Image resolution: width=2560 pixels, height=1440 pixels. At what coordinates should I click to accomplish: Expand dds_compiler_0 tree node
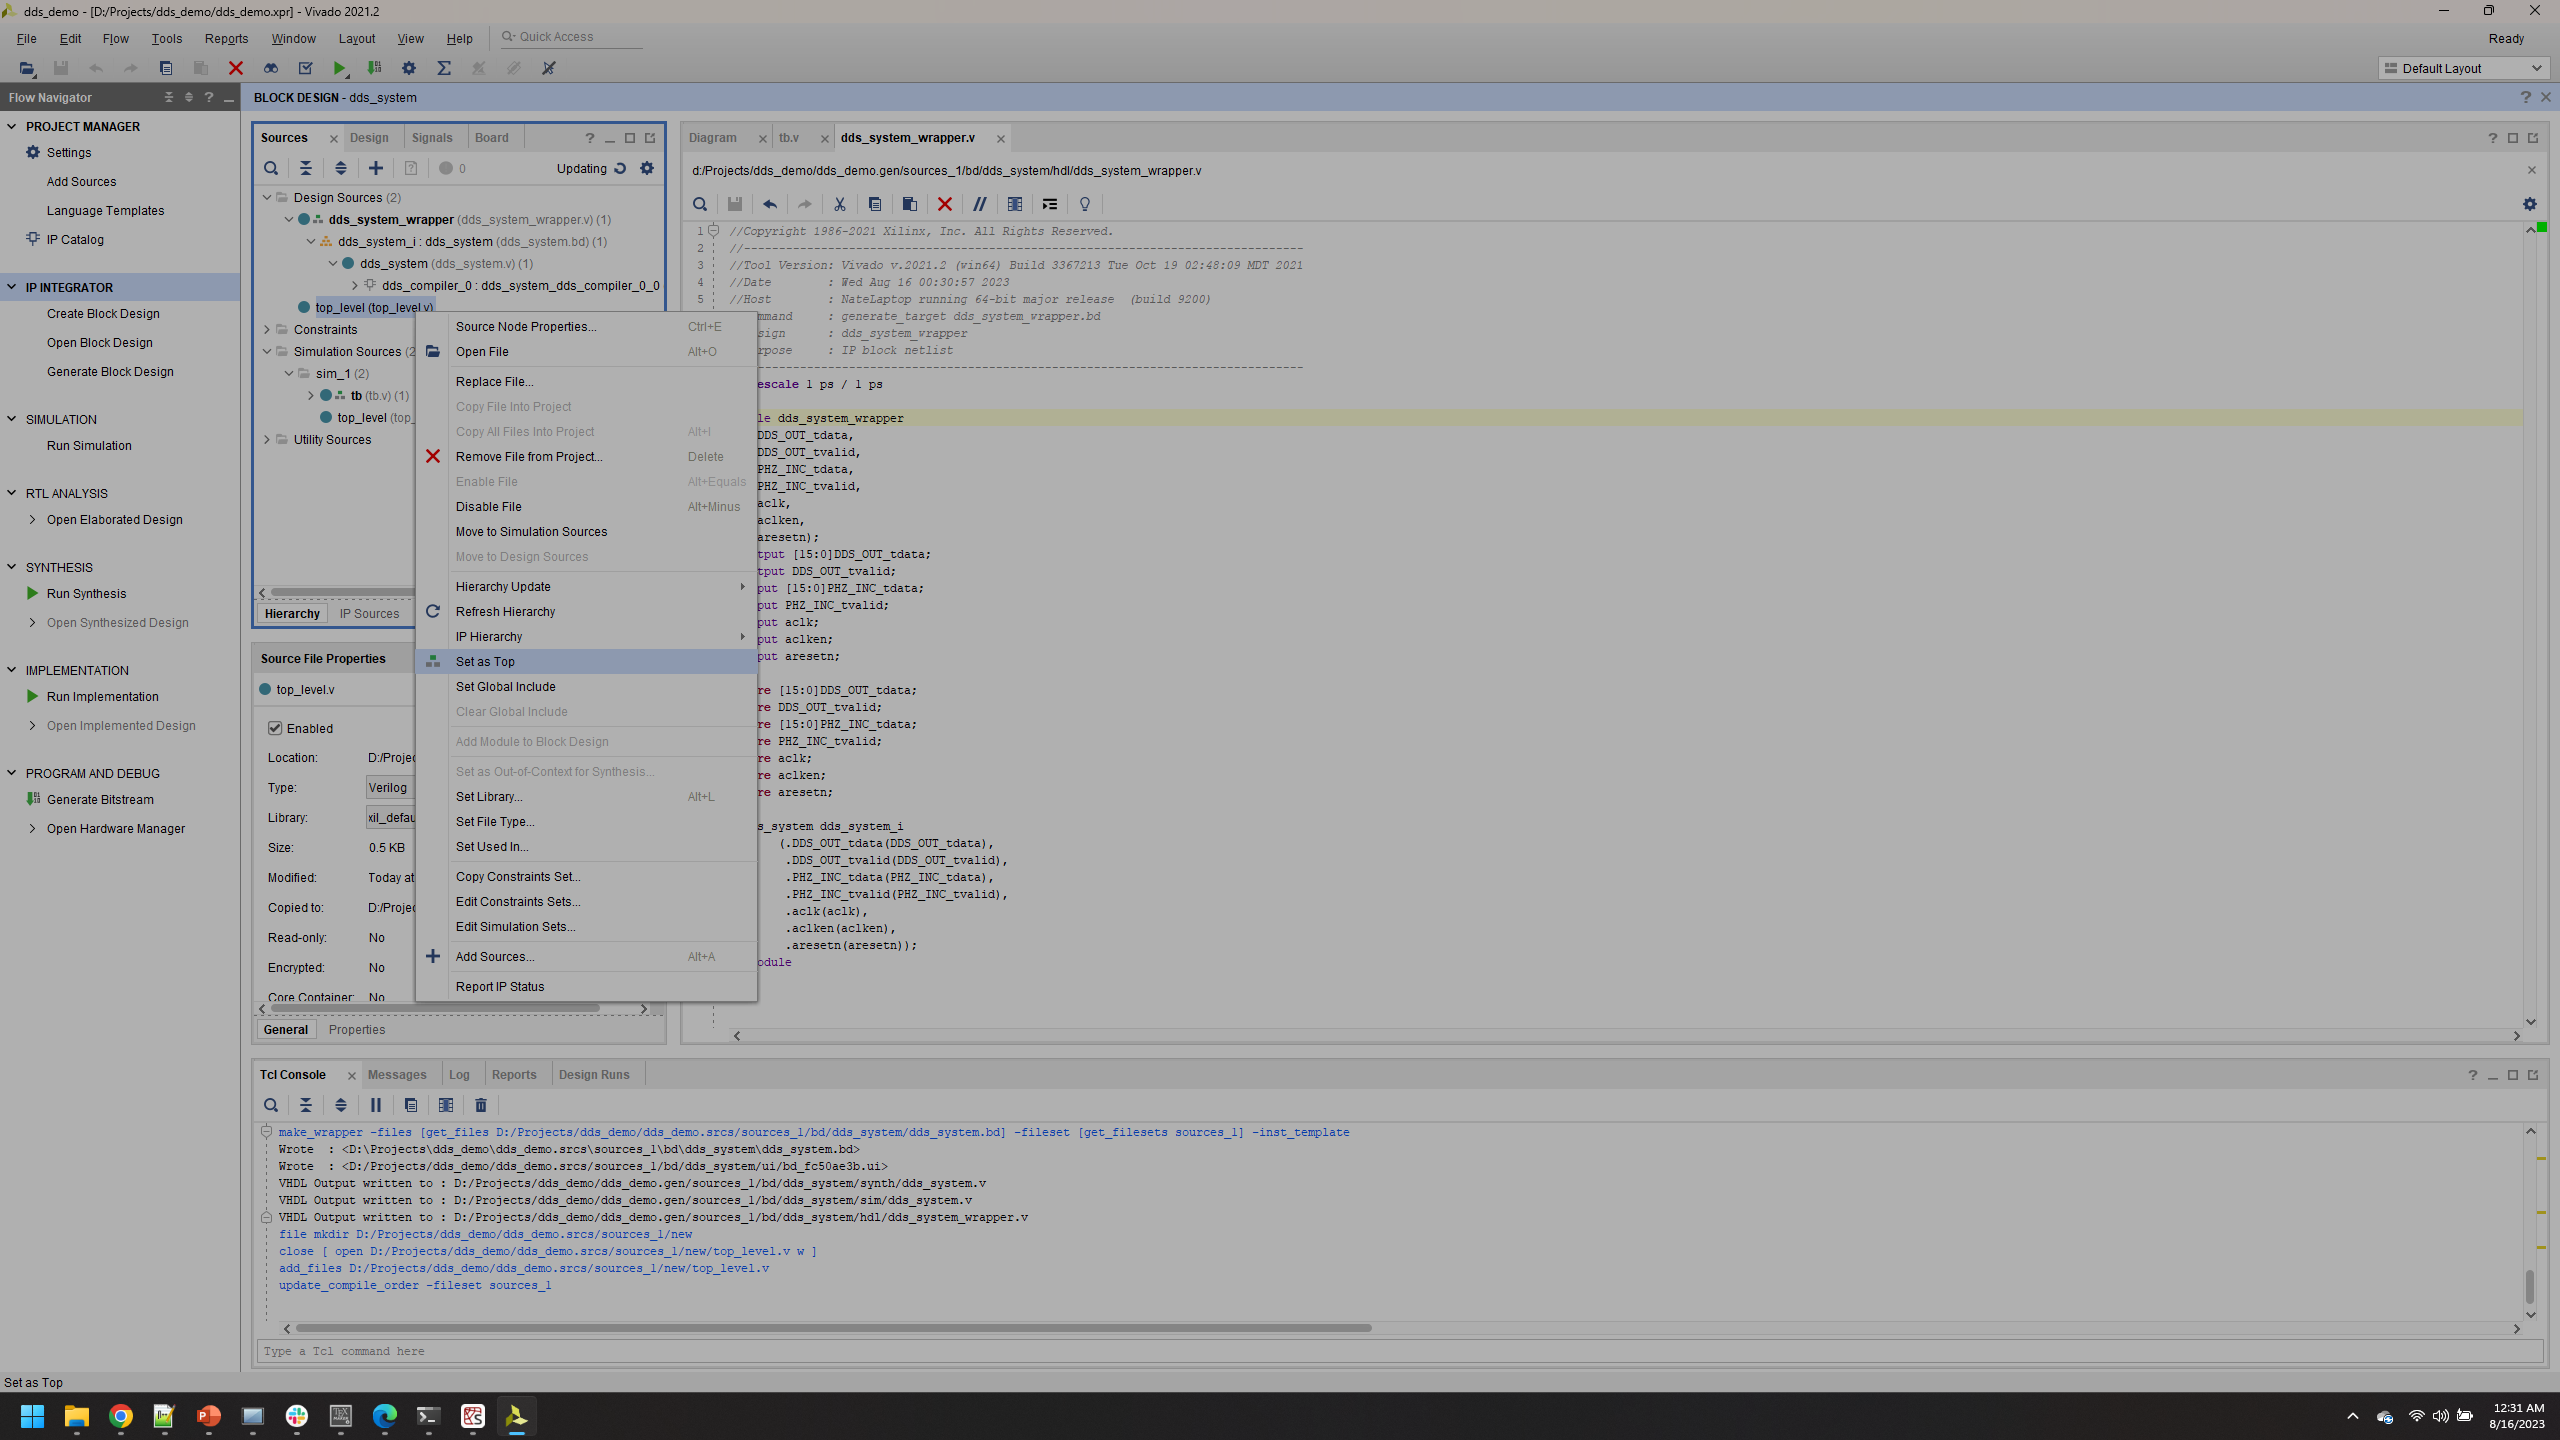click(x=354, y=286)
